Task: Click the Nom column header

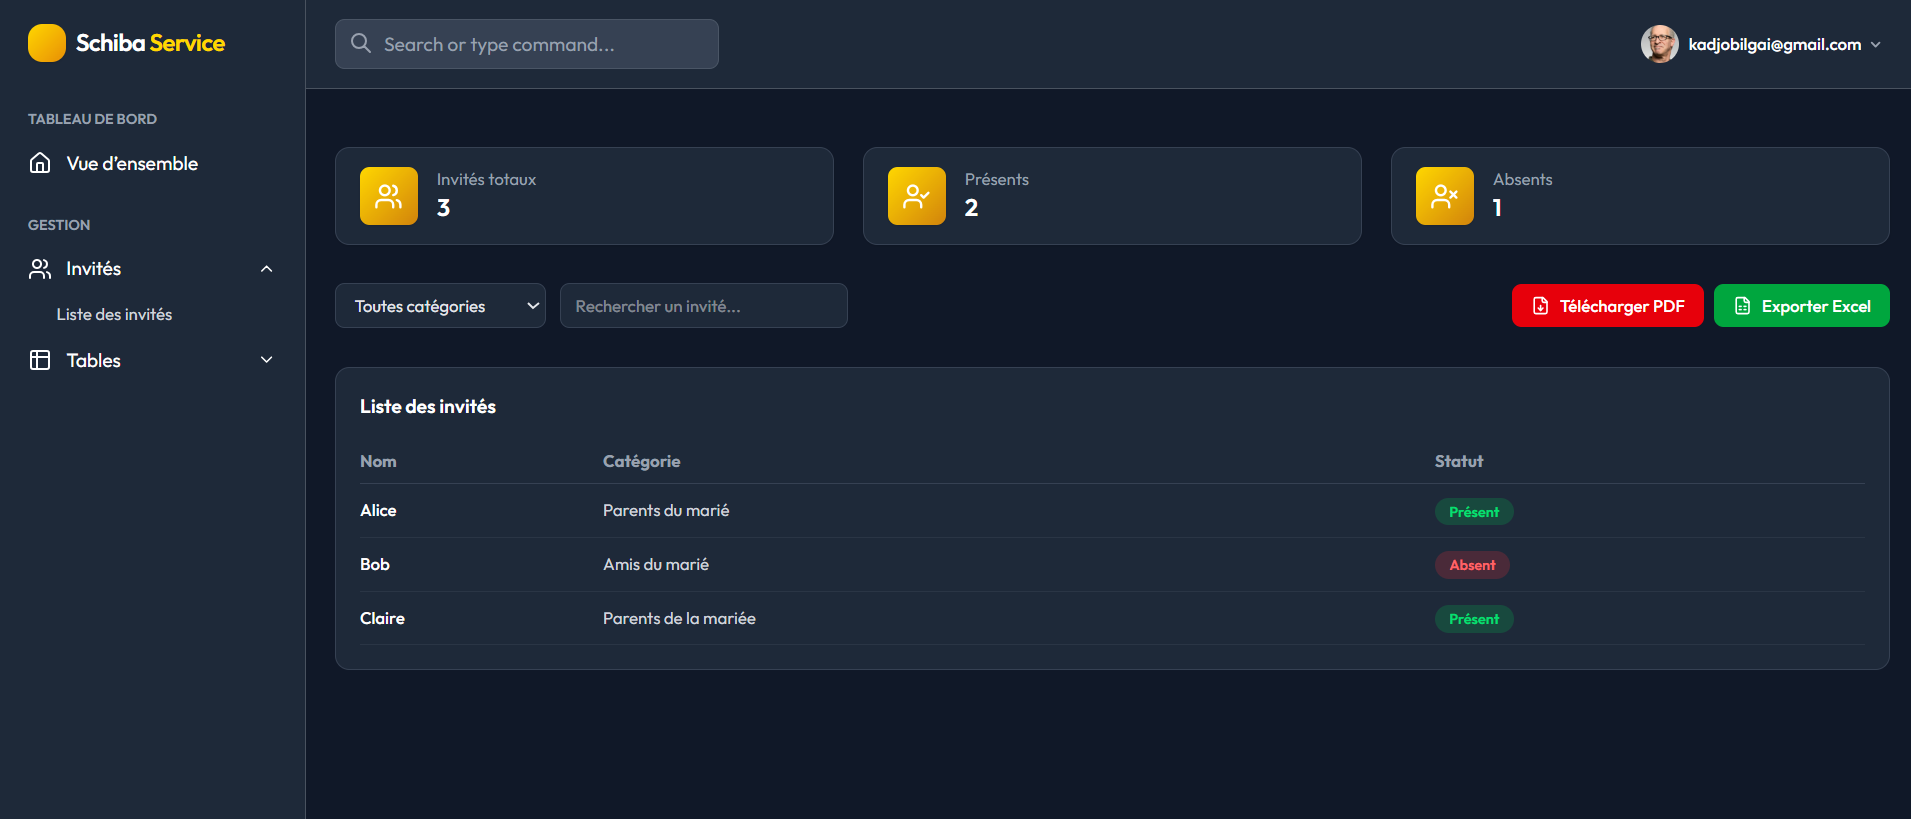Action: coord(378,461)
